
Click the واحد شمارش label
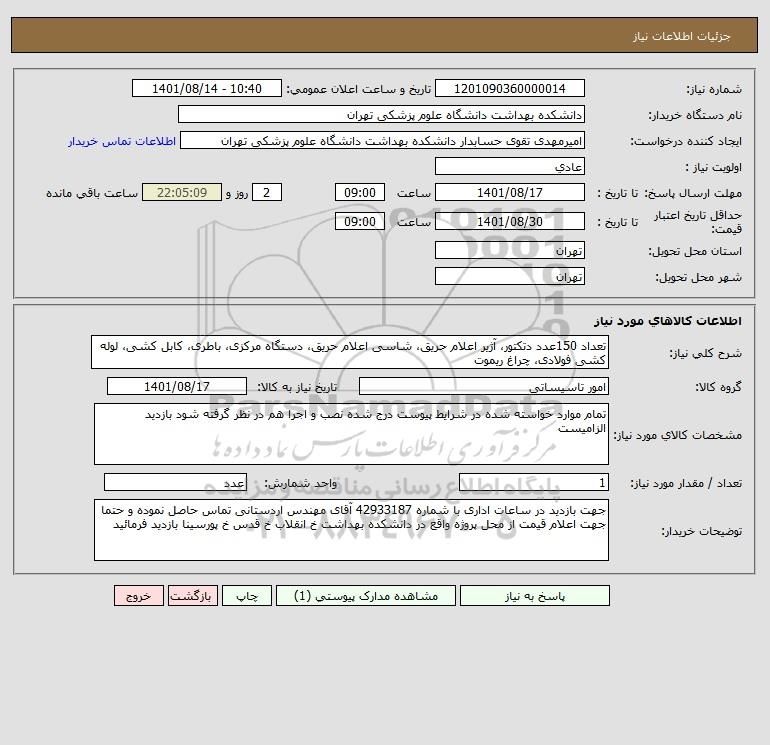tap(301, 483)
